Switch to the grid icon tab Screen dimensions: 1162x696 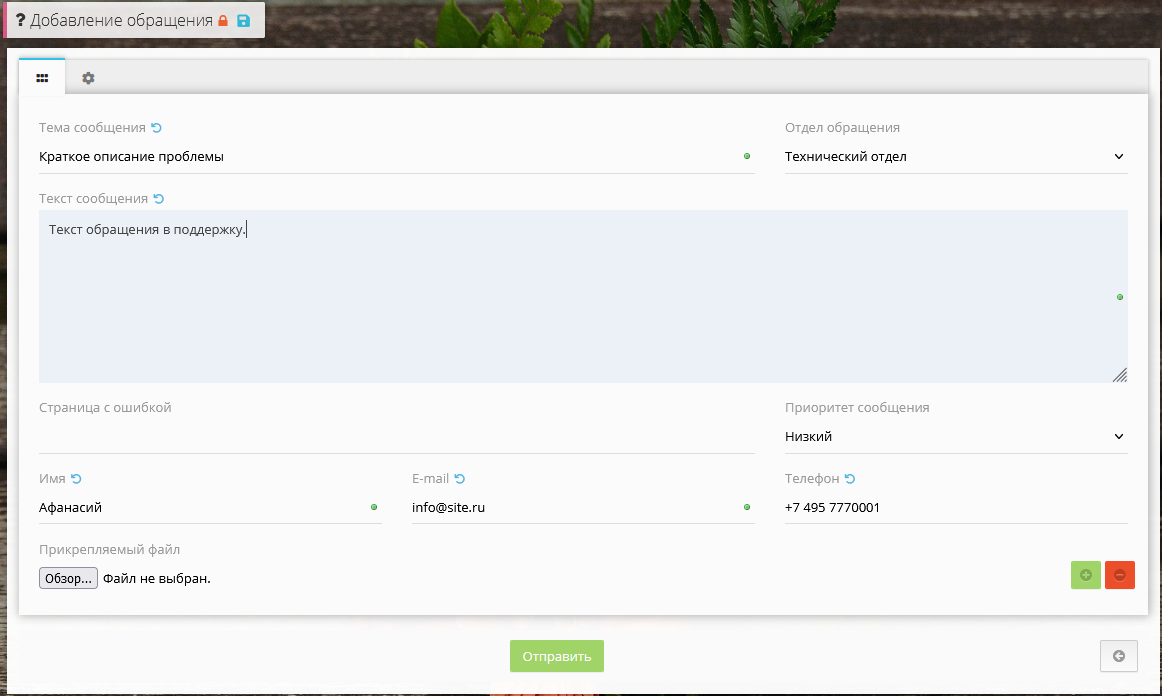point(42,77)
